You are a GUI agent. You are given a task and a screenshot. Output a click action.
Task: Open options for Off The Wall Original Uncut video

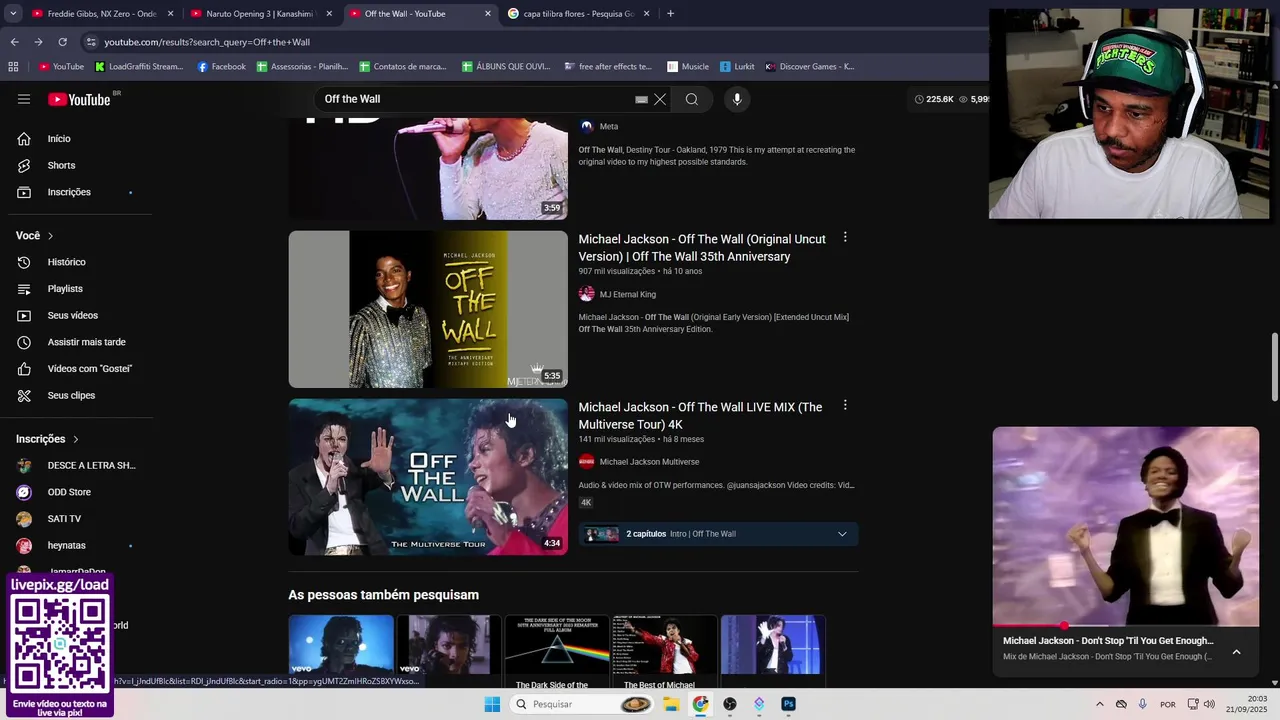pyautogui.click(x=845, y=238)
